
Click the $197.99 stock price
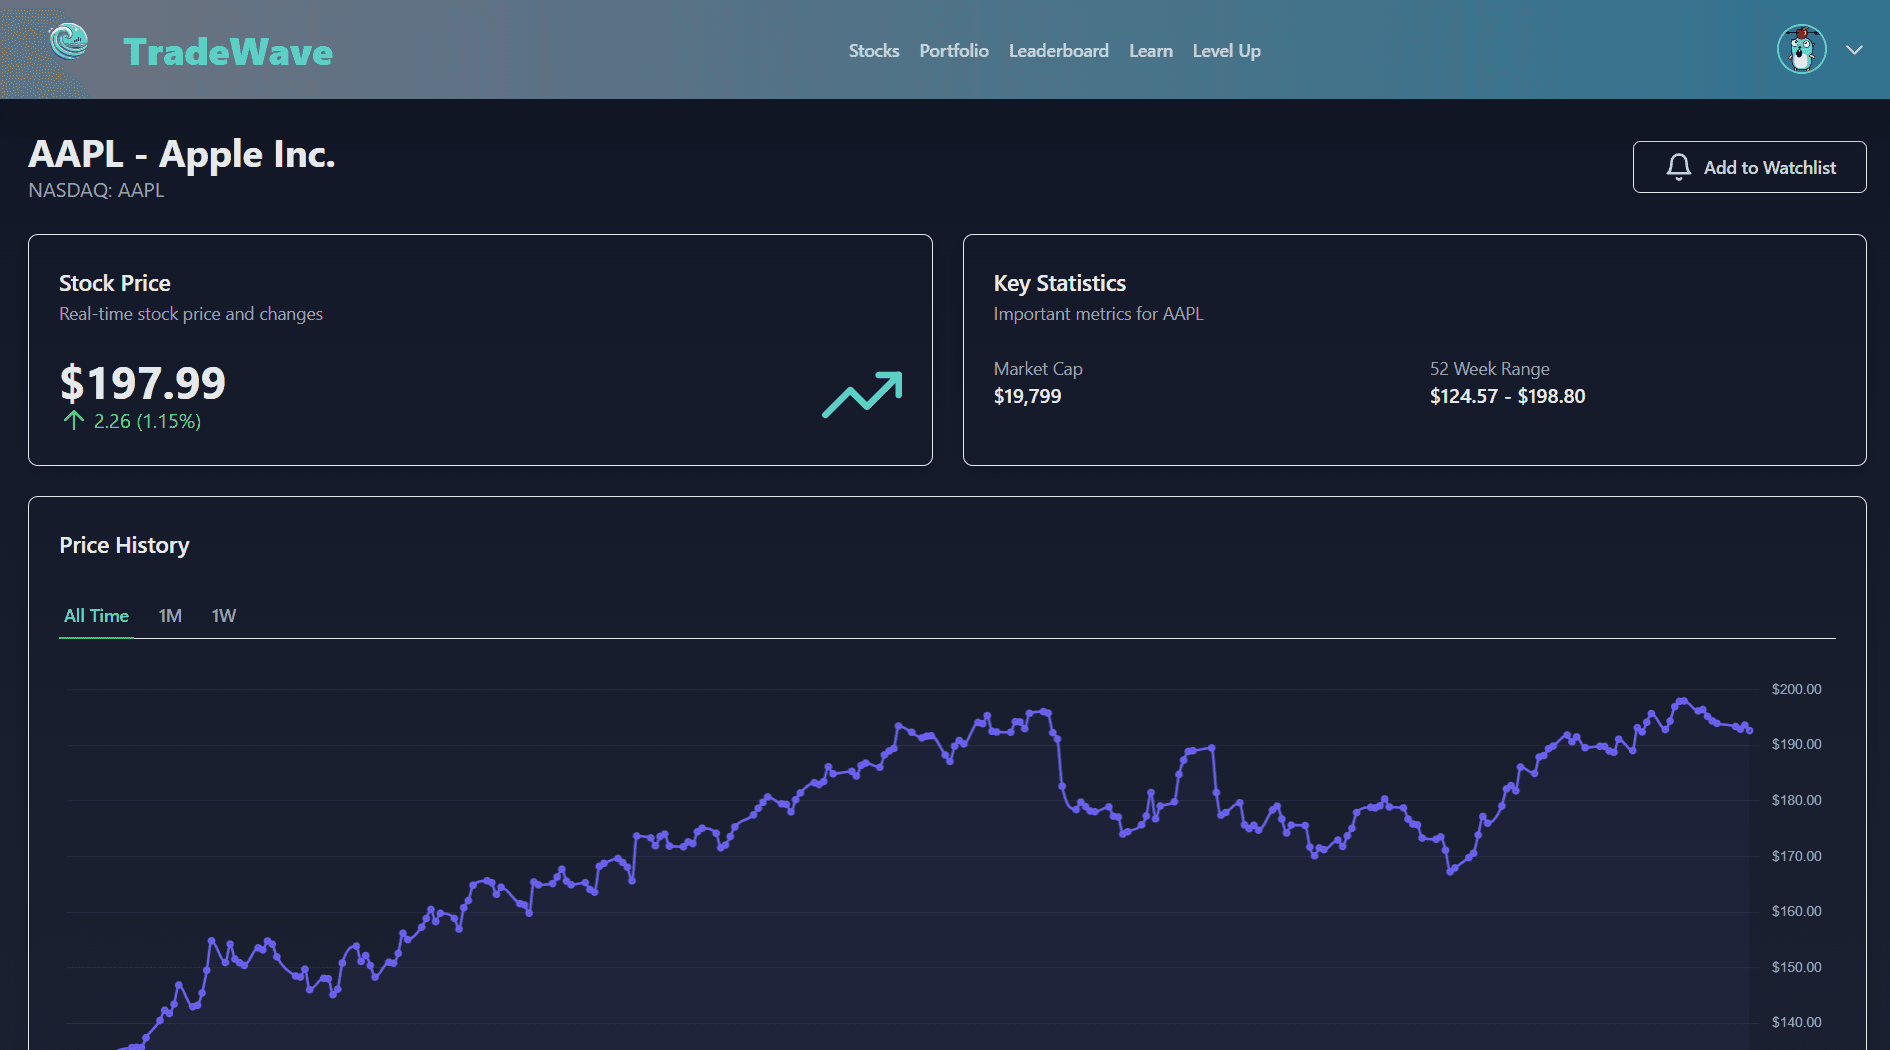pos(143,383)
